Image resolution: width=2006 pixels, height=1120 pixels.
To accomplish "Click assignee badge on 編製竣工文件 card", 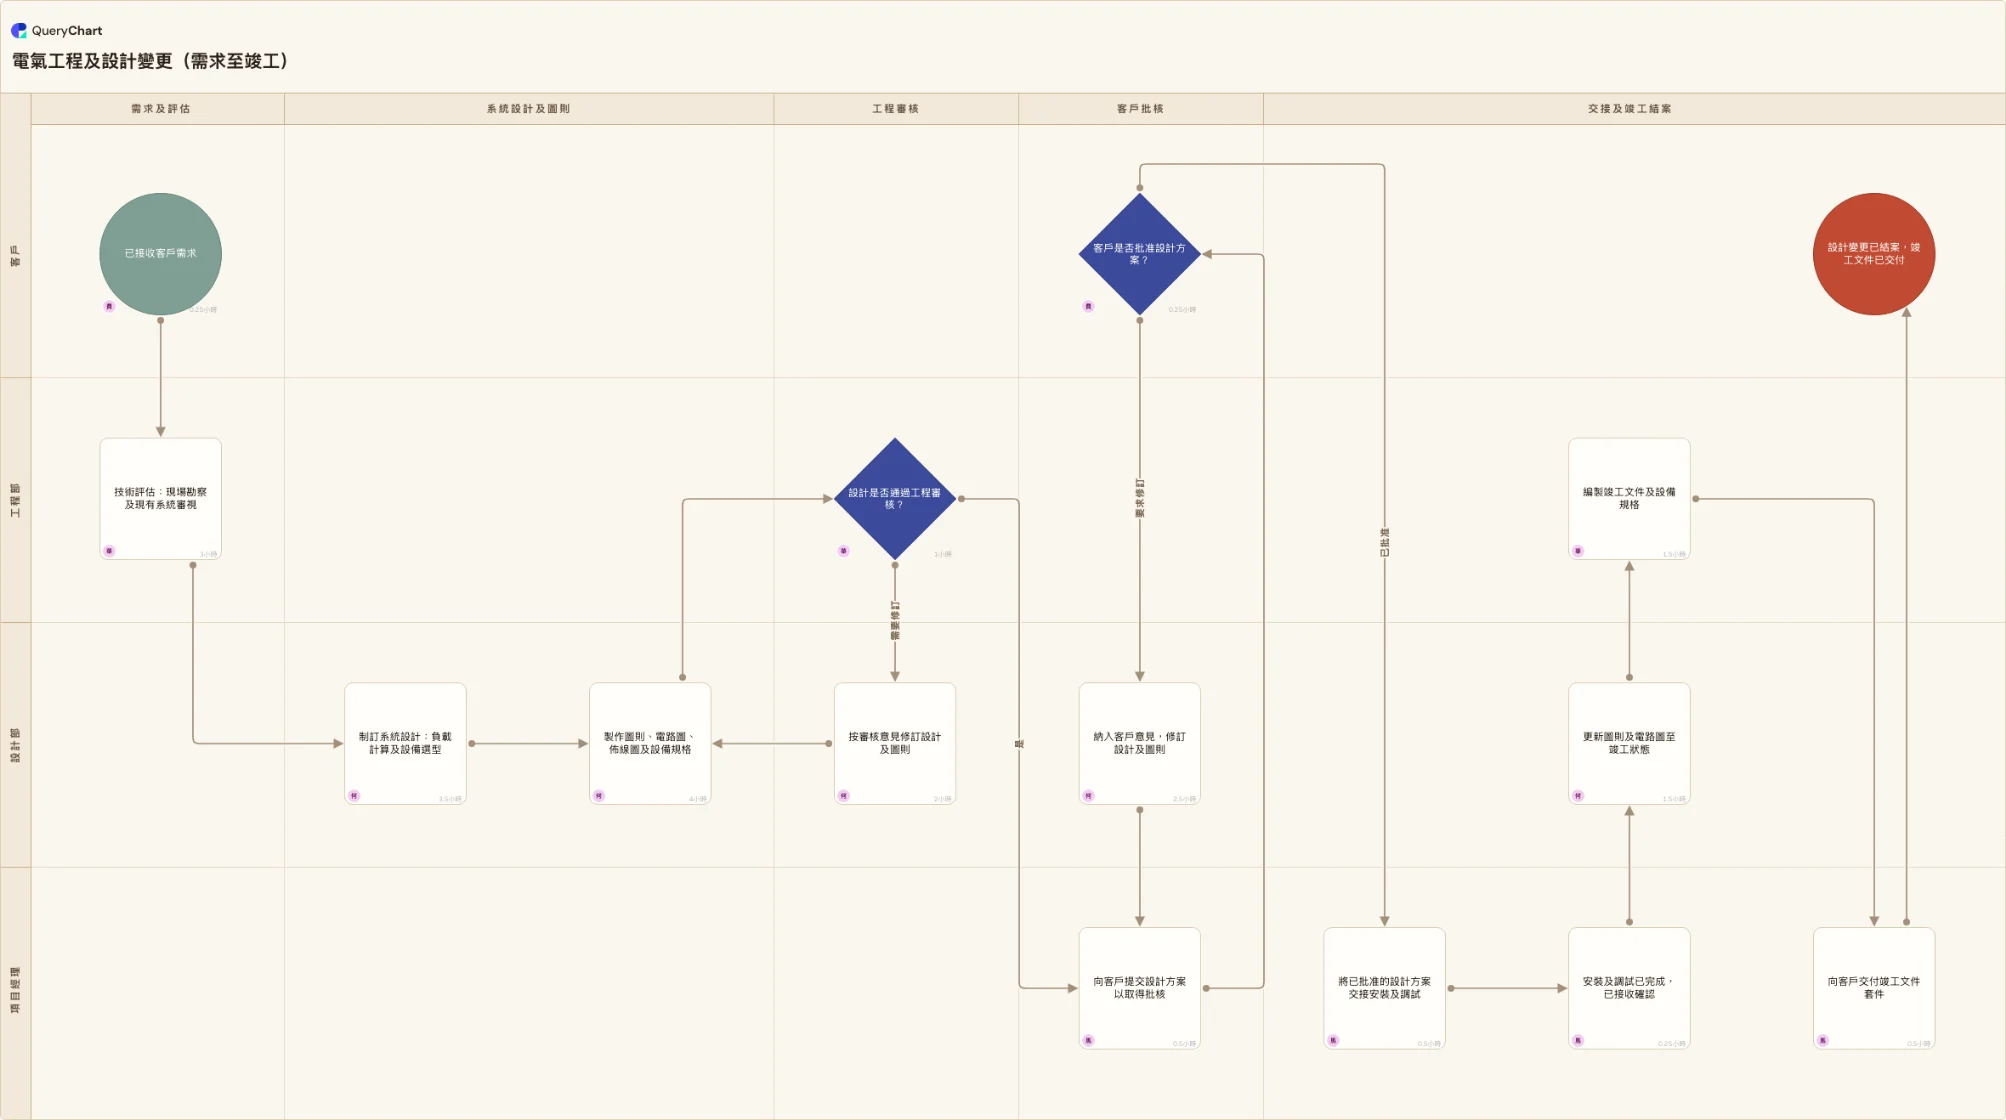I will pos(1578,551).
